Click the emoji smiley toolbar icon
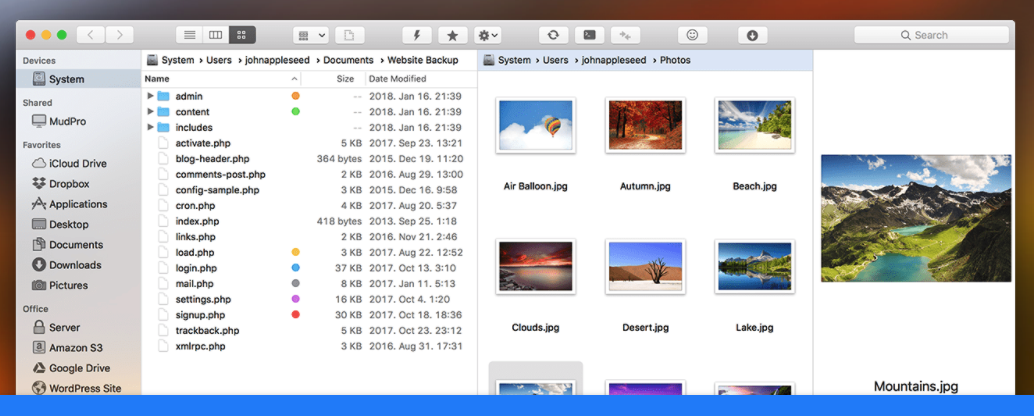 pyautogui.click(x=690, y=35)
